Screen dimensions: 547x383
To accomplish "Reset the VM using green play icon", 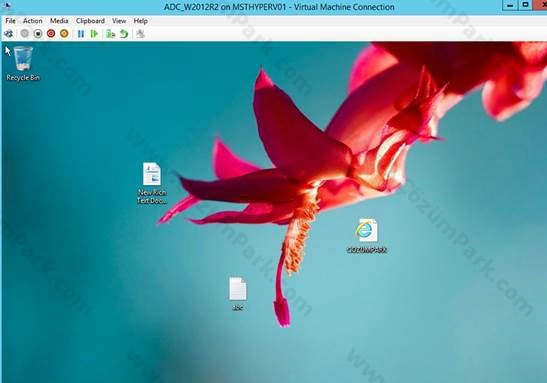I will click(x=94, y=34).
